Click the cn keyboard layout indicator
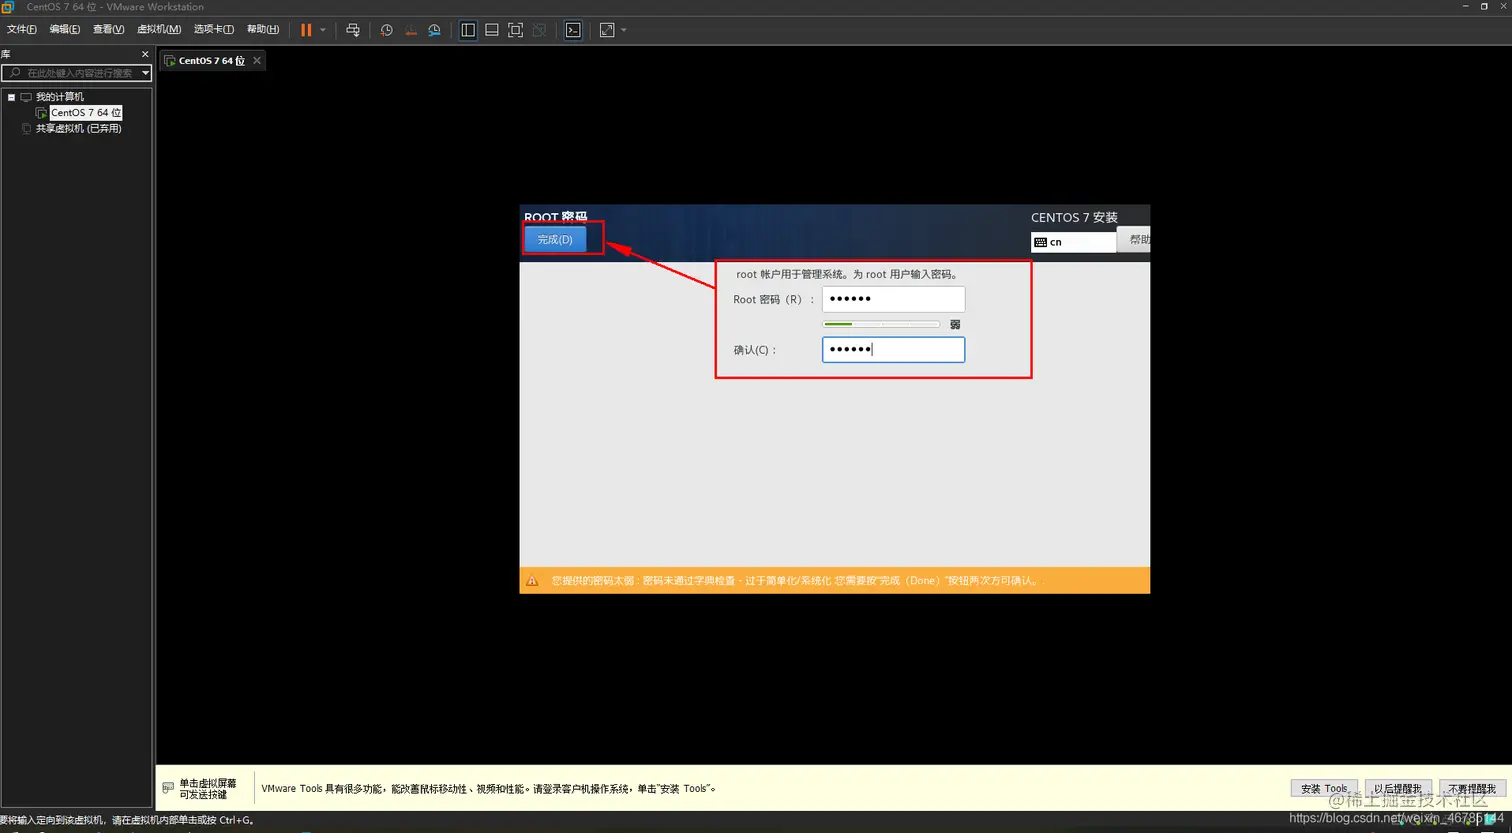1512x833 pixels. pyautogui.click(x=1073, y=242)
